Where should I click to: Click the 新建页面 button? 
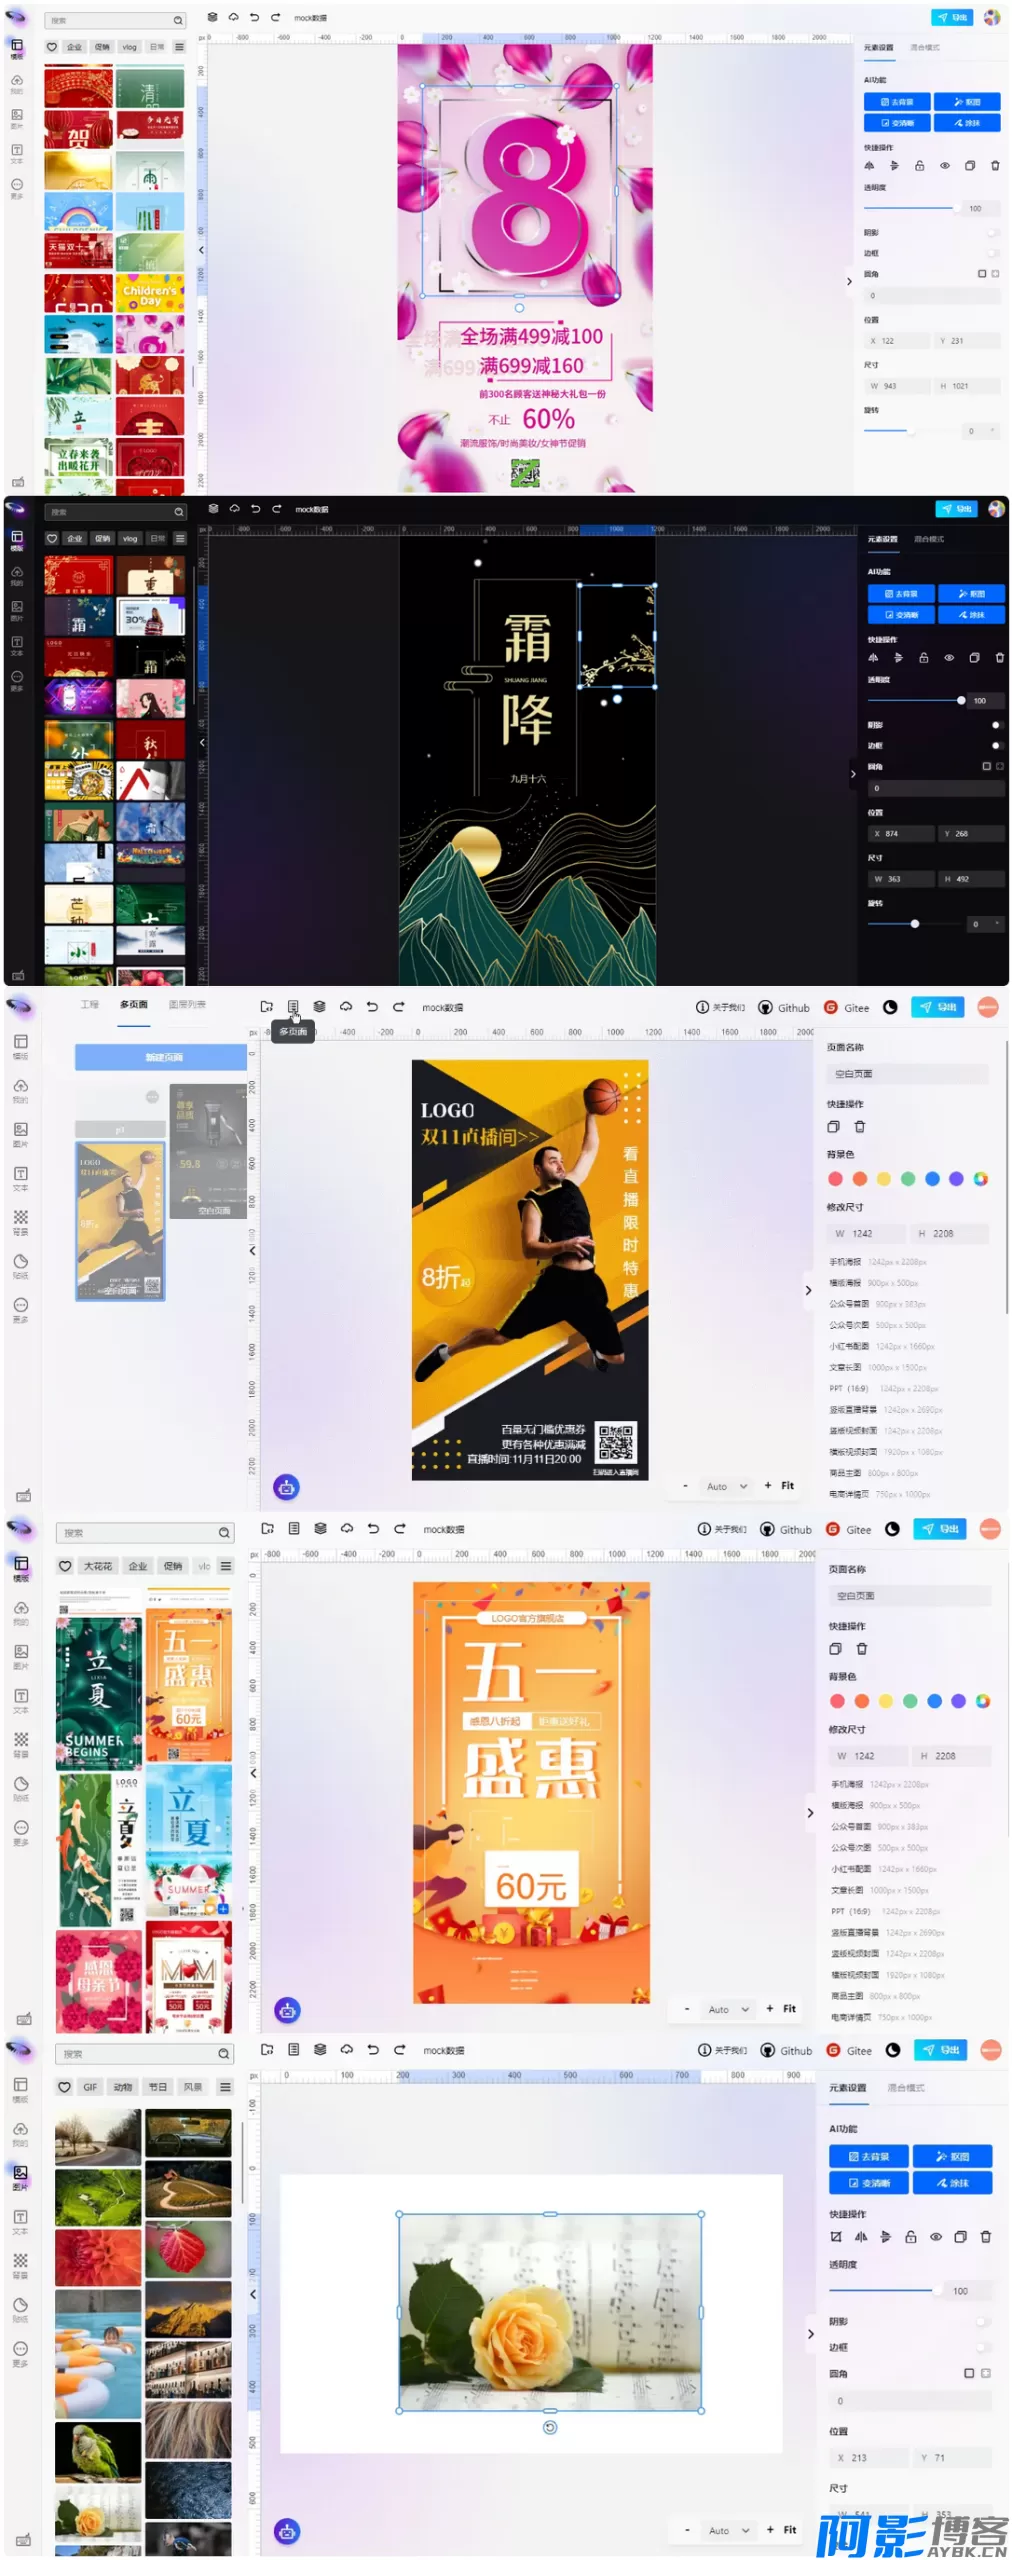coord(161,1057)
